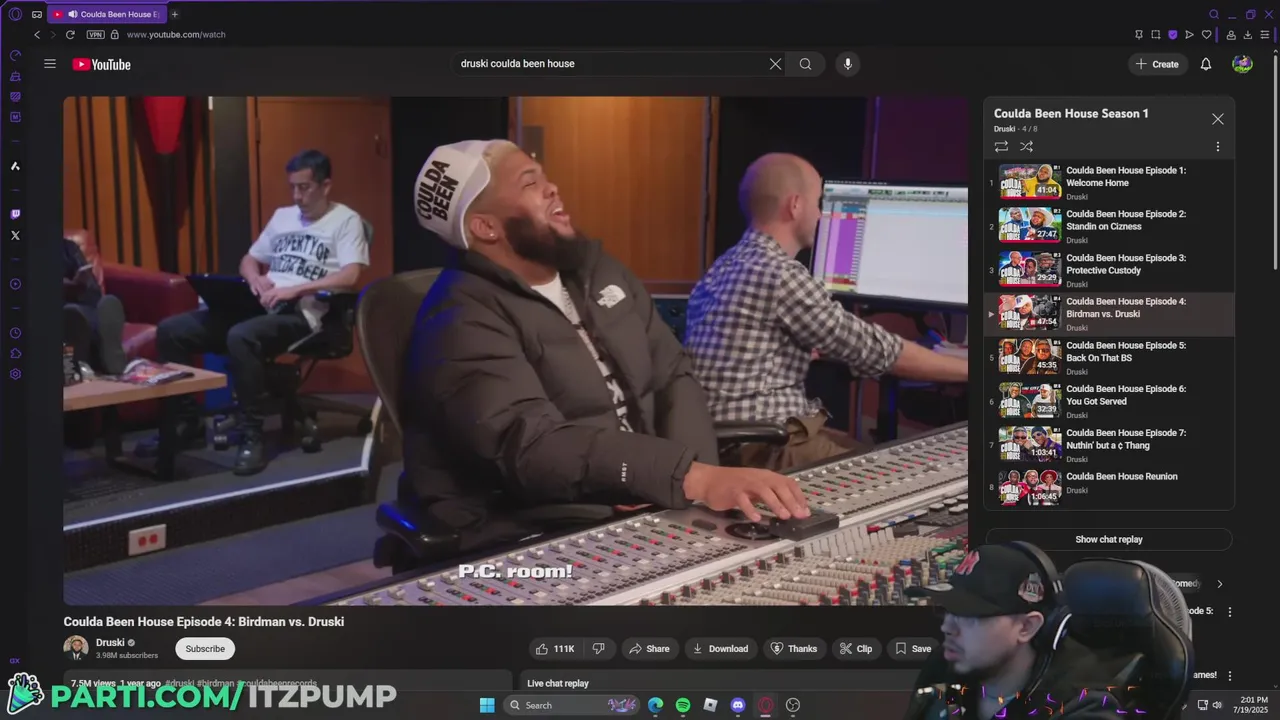Start voice search with microphone icon

[848, 64]
